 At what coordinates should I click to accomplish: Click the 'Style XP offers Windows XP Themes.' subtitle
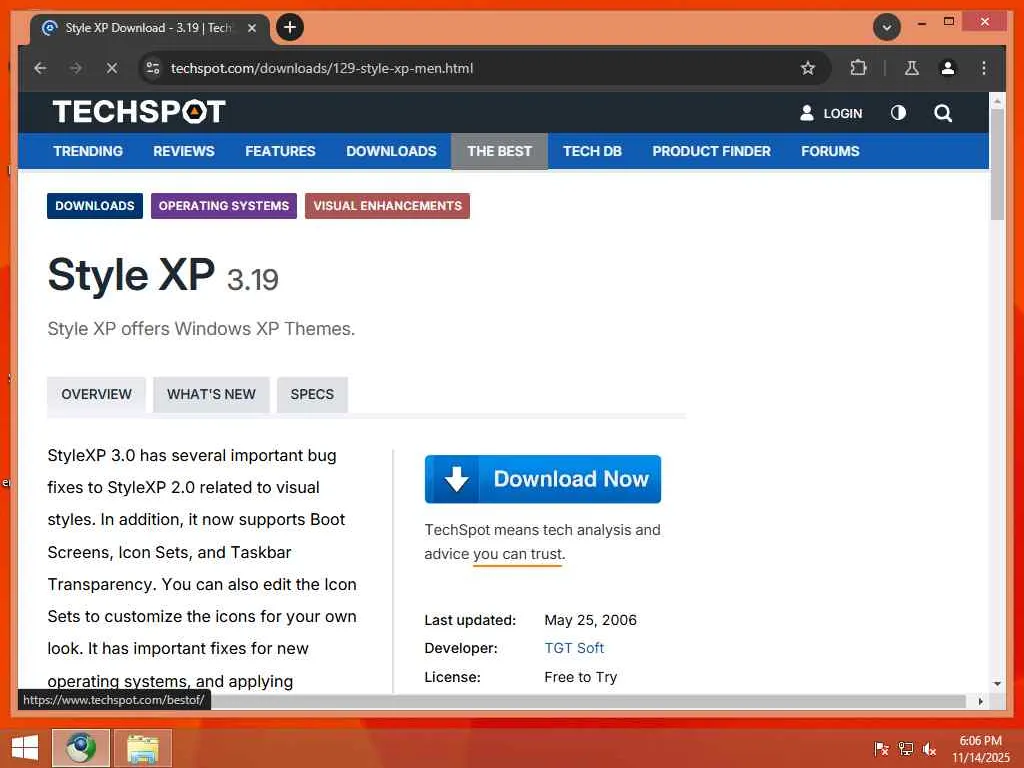pos(201,328)
